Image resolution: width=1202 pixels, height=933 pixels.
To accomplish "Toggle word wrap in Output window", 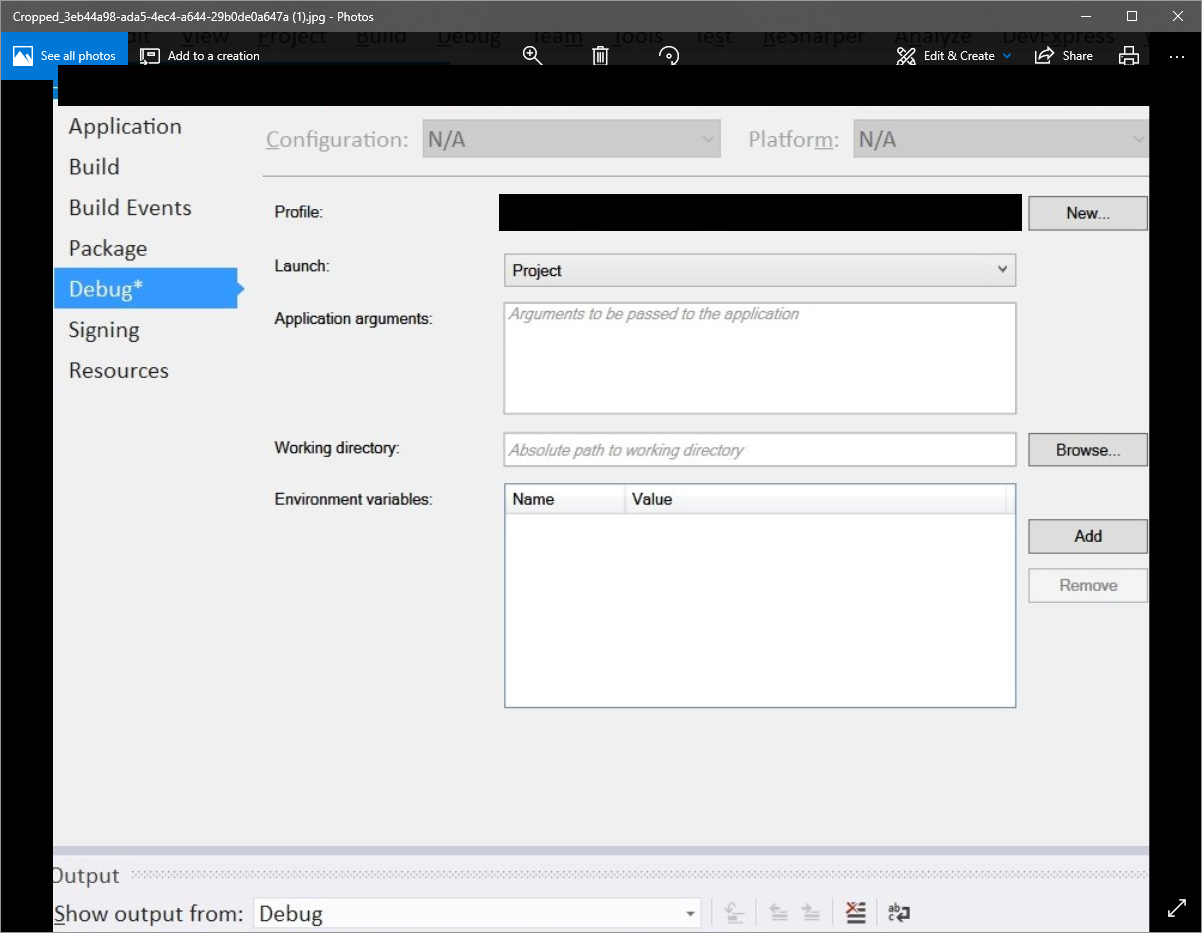I will click(898, 911).
